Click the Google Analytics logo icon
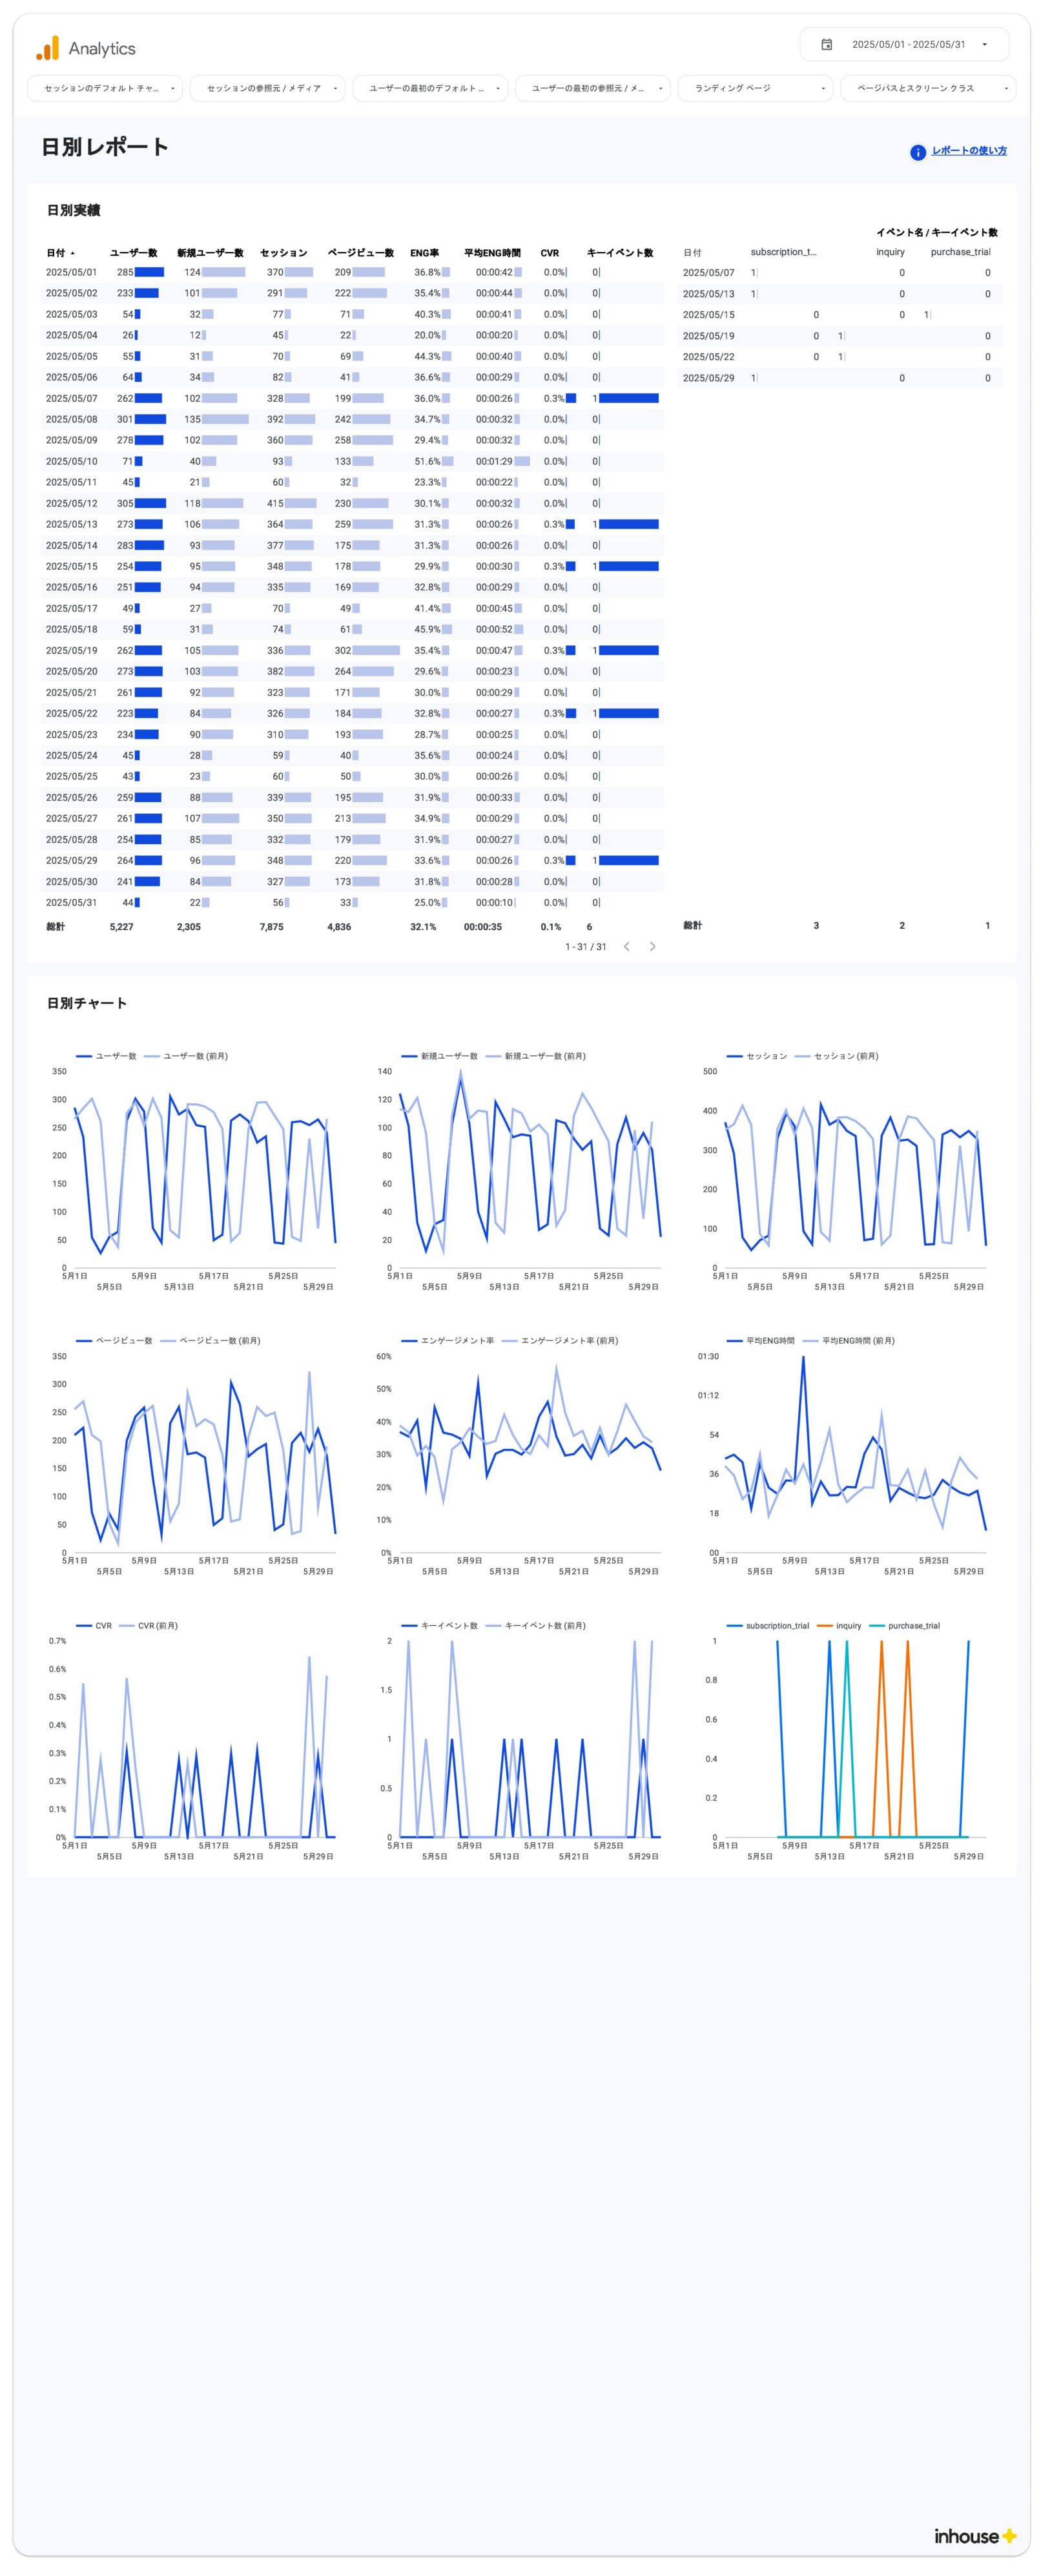The image size is (1041, 2576). 47,48
